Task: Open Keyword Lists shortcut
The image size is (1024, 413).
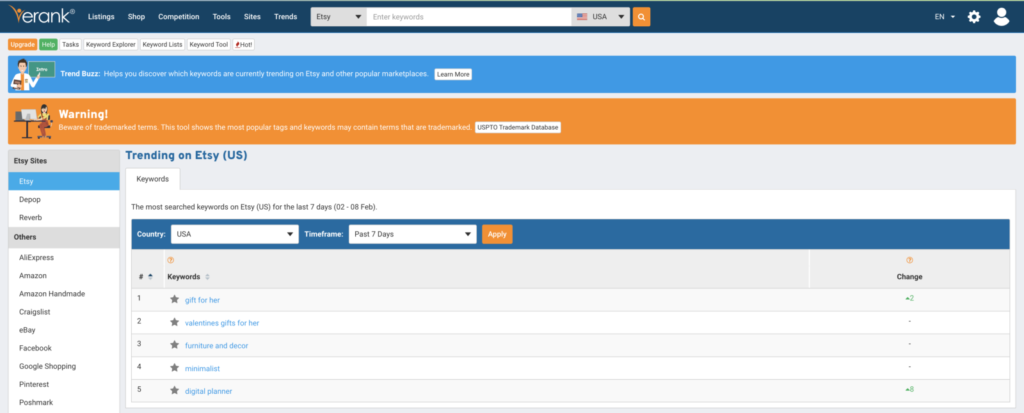Action: 163,44
